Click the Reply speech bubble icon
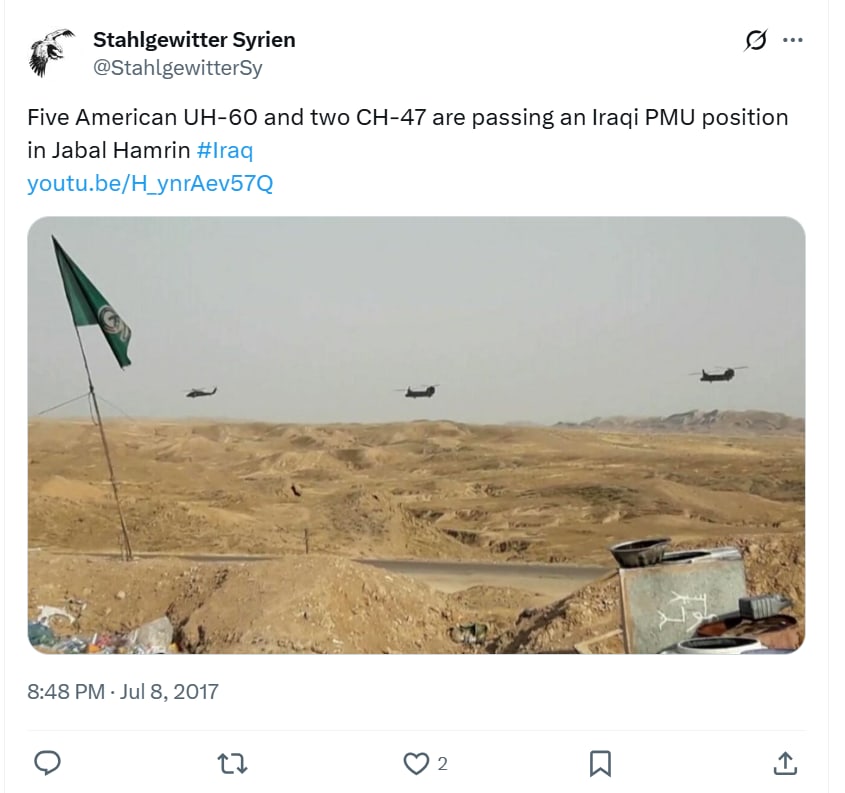Screen dimensions: 845x793 (x=48, y=764)
